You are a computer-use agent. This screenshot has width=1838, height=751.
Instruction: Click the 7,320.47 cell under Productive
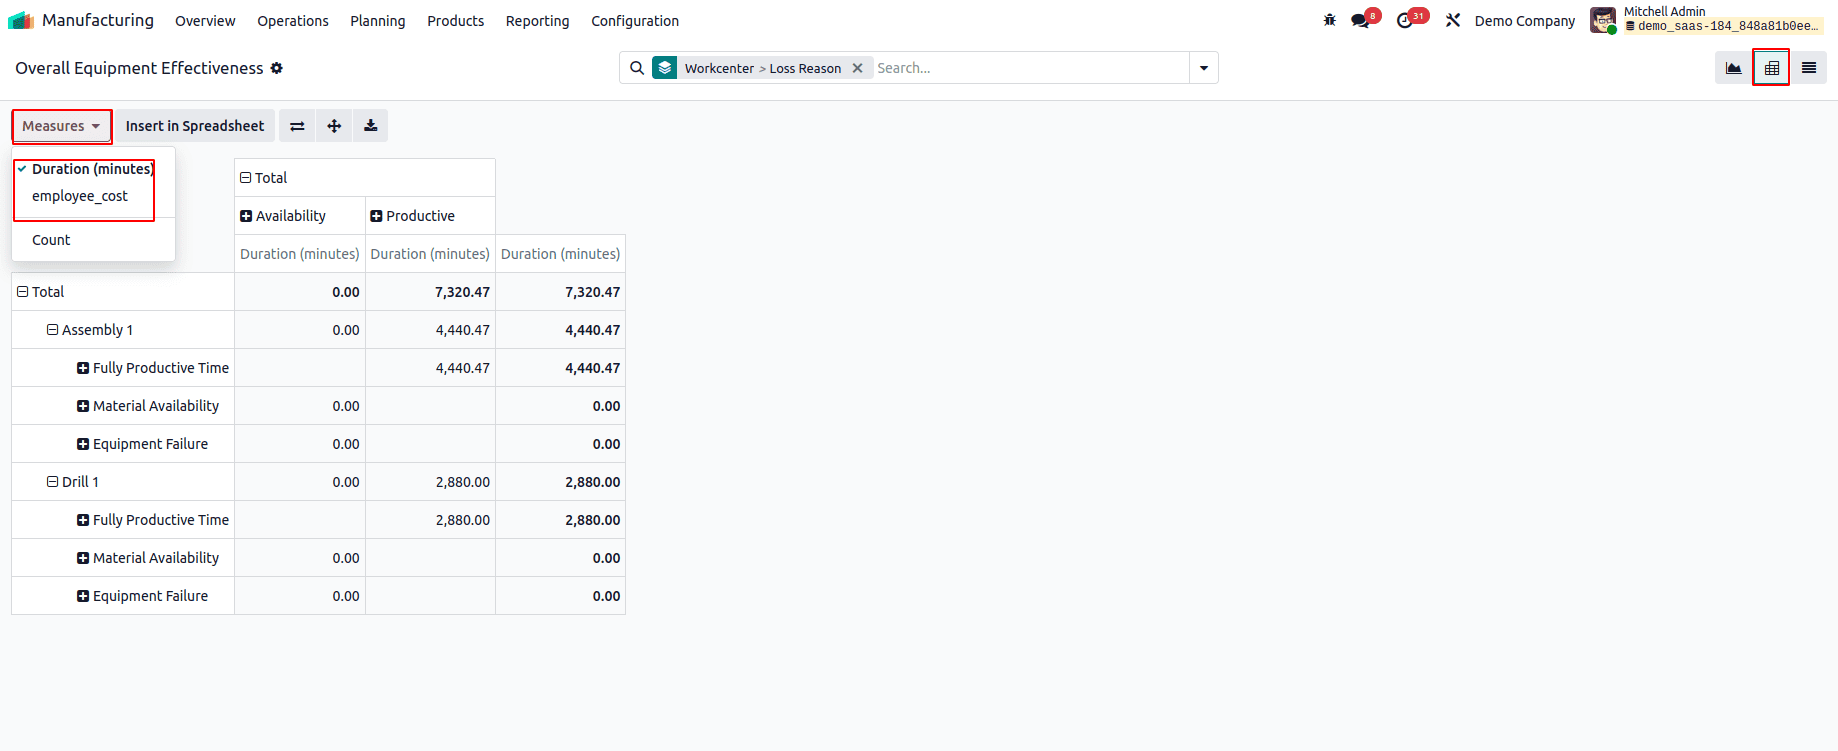(x=430, y=292)
